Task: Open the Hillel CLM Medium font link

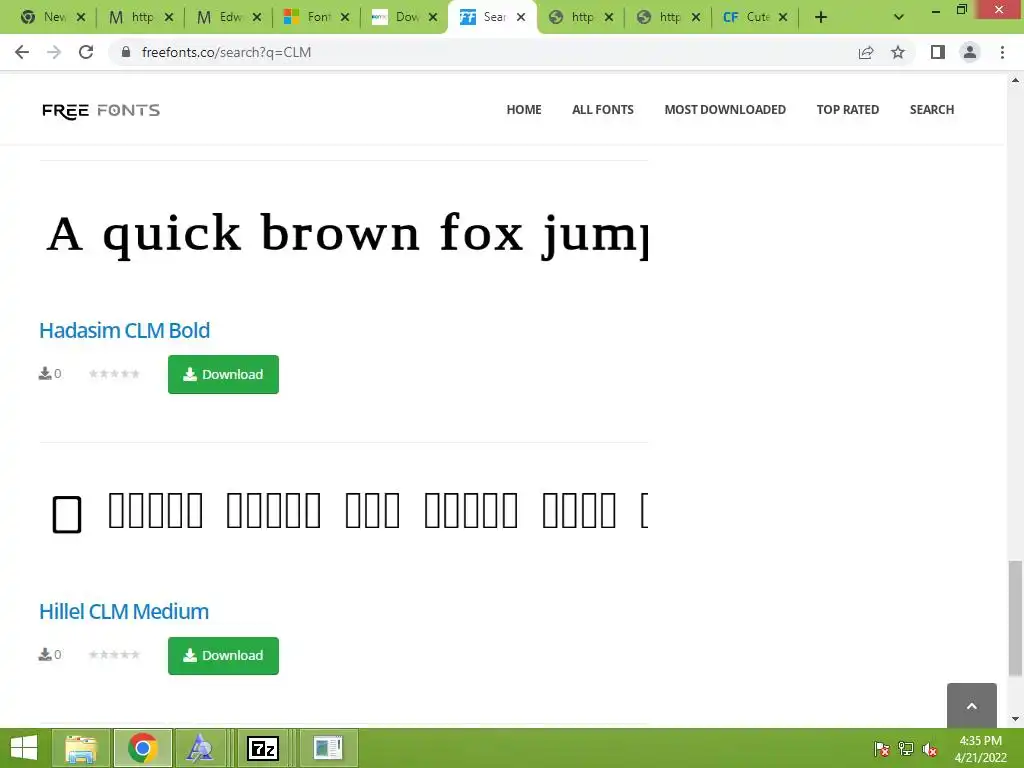Action: (x=124, y=612)
